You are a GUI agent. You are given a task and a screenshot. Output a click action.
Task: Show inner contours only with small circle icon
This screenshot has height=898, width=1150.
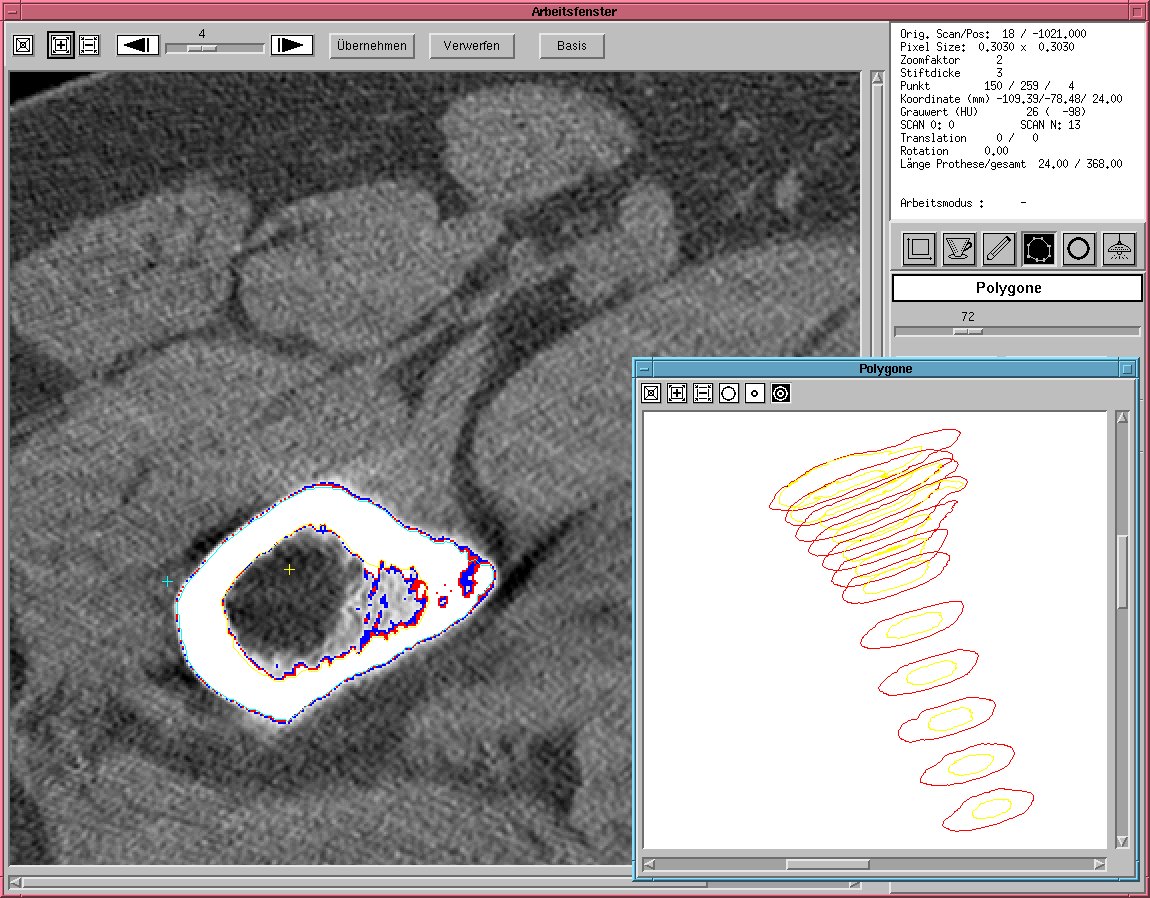coord(755,393)
